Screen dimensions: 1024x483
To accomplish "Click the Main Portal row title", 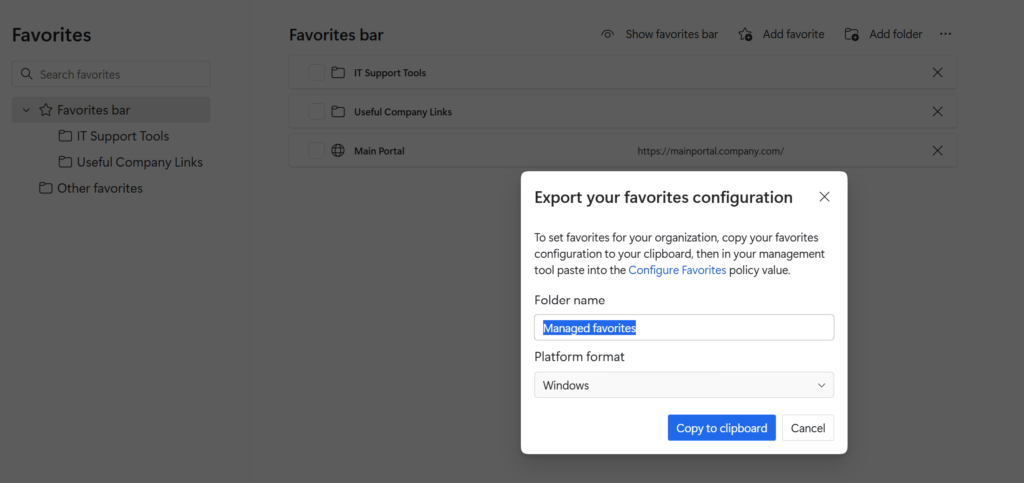I will (379, 151).
